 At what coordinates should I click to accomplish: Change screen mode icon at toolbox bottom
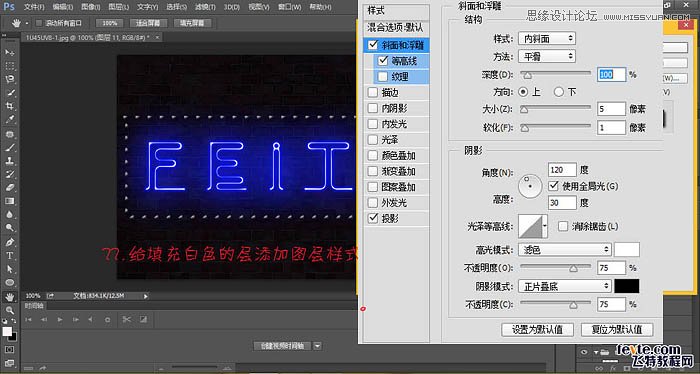coord(10,363)
